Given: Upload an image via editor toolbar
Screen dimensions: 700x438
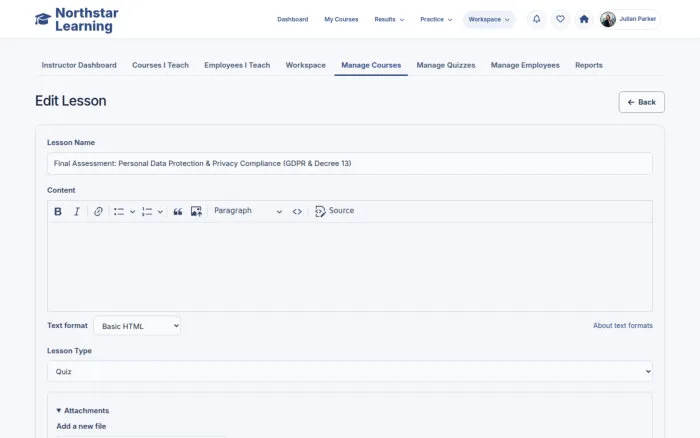Looking at the screenshot, I should (196, 211).
